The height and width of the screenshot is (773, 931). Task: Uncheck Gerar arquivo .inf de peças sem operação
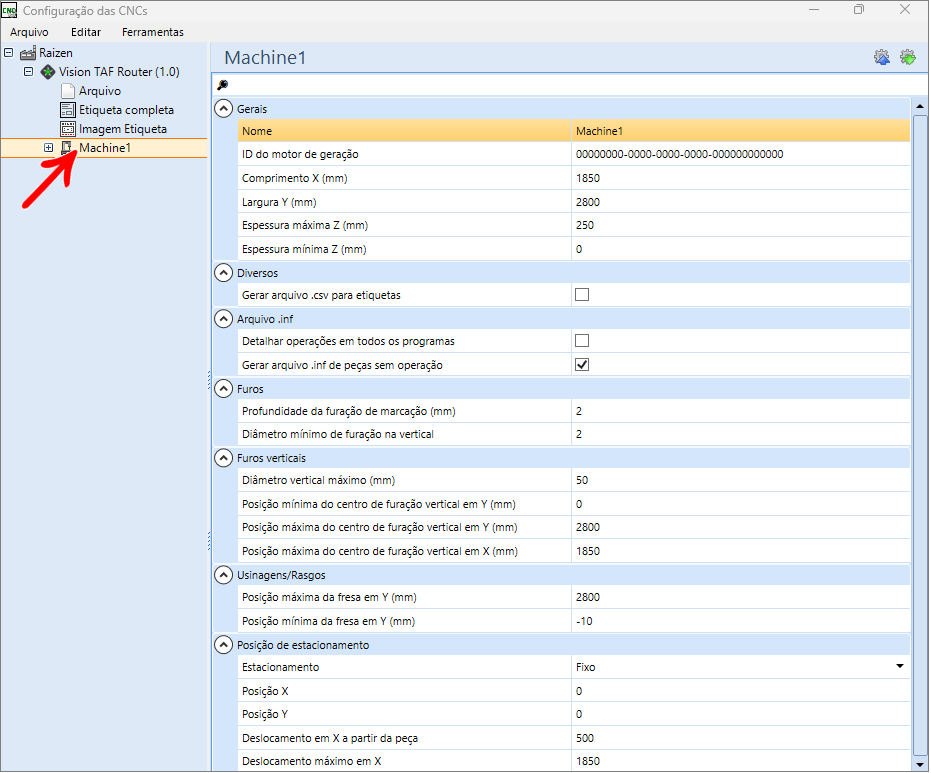coord(582,365)
